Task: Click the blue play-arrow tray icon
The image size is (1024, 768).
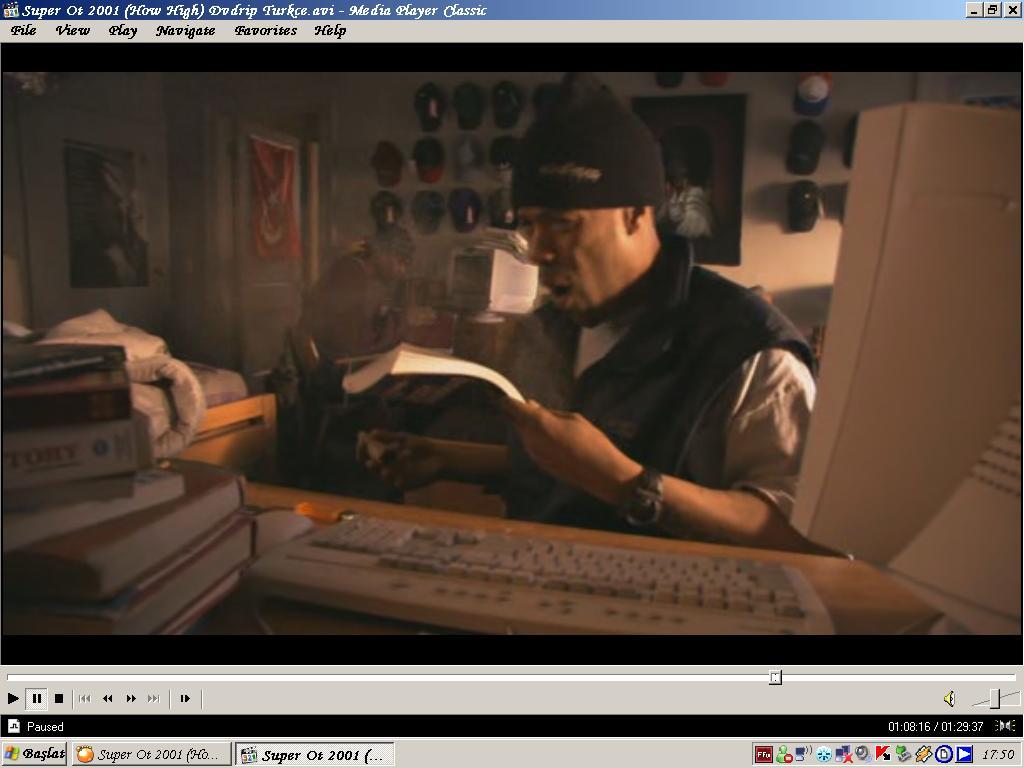Action: pos(964,755)
